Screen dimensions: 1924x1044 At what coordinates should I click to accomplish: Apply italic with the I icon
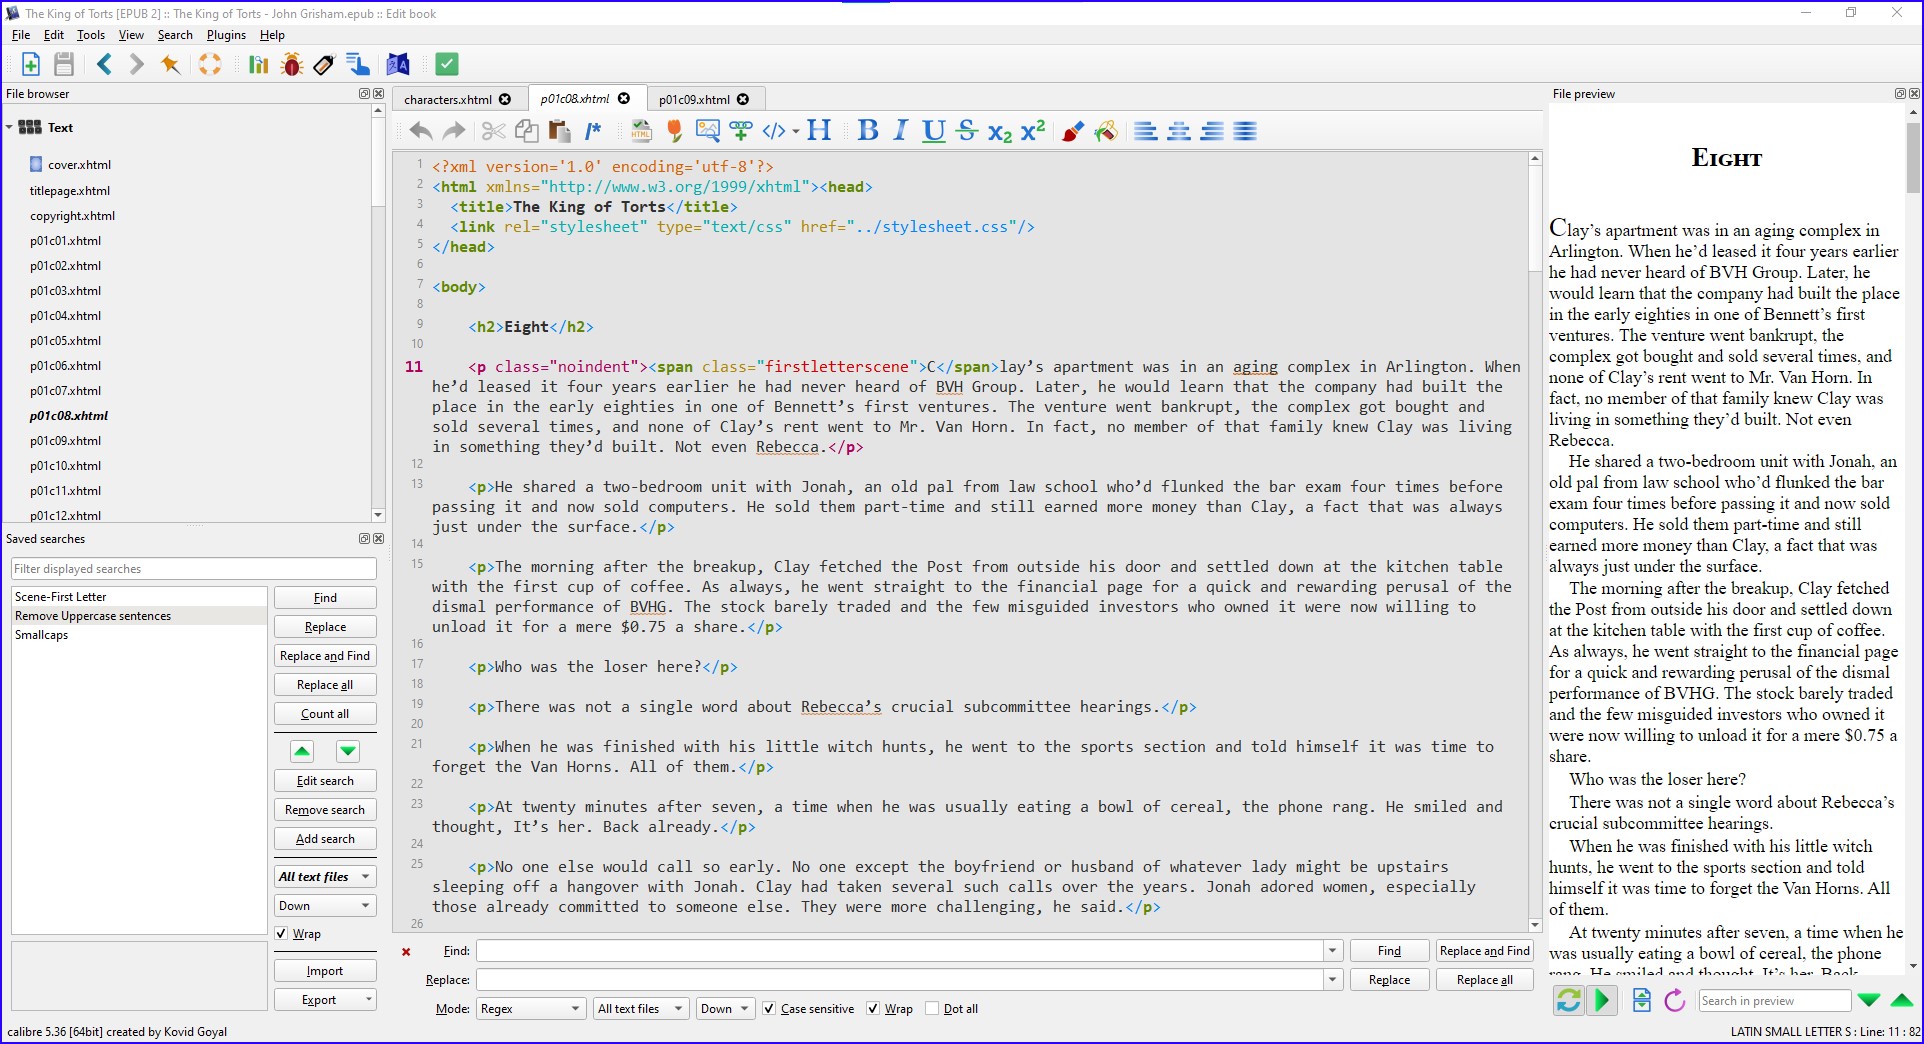[901, 131]
